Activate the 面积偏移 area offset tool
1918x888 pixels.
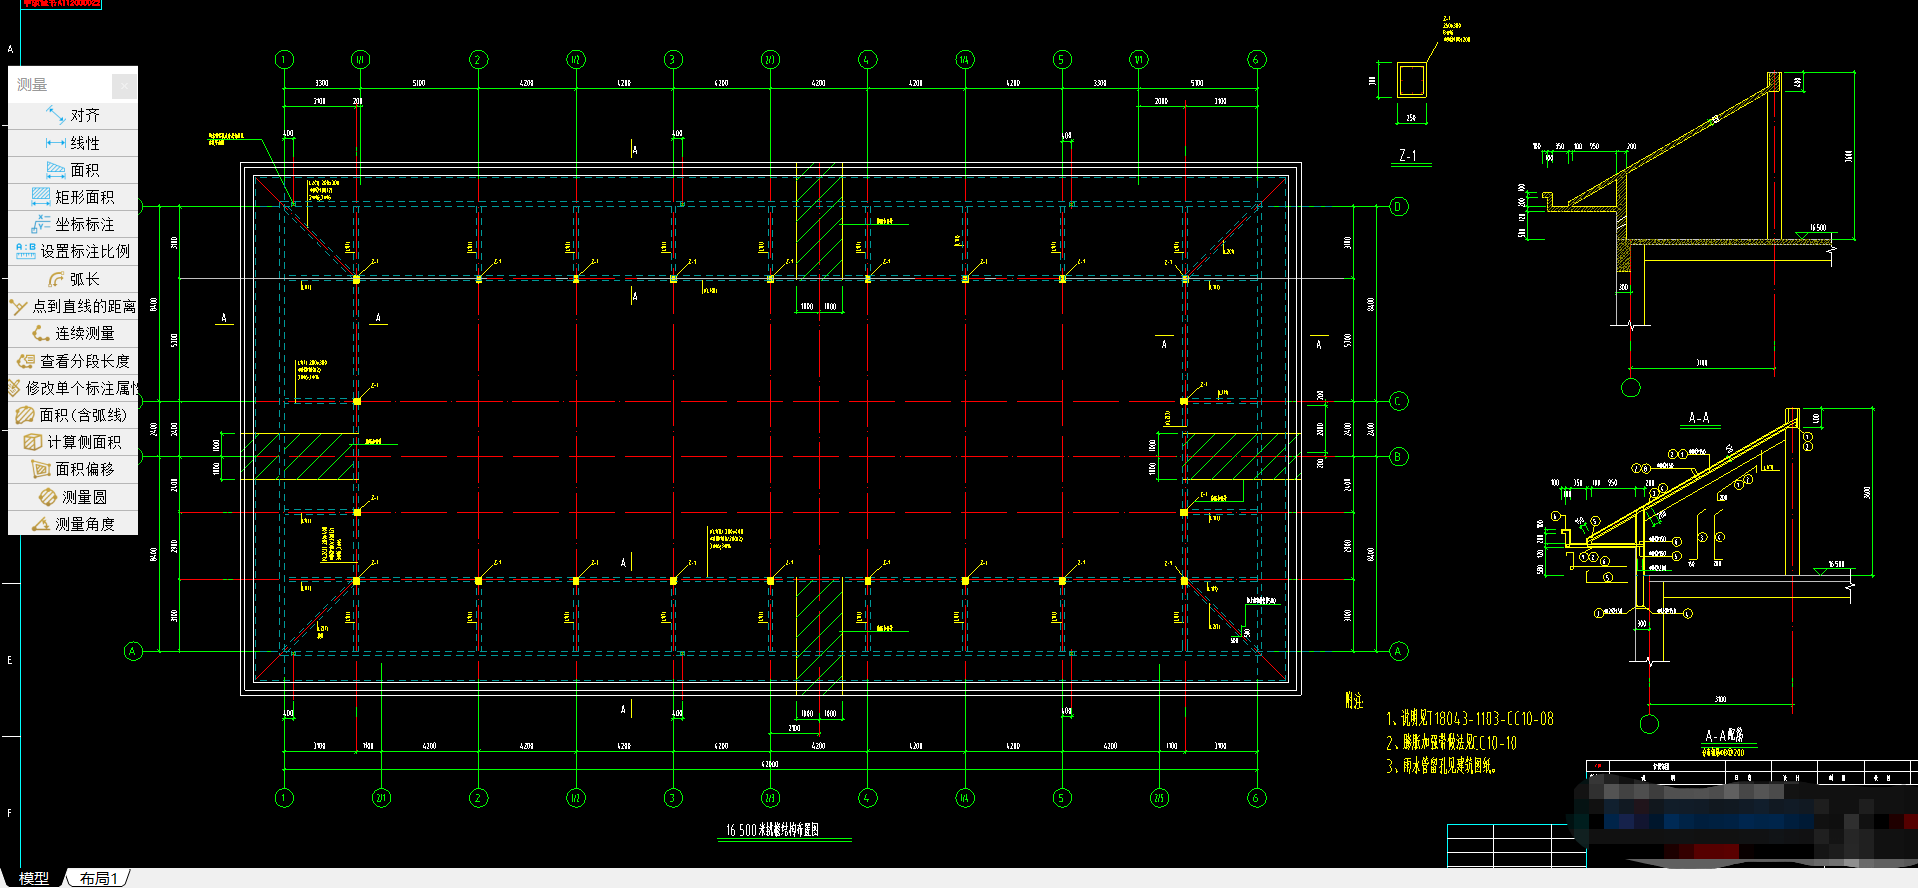tap(73, 469)
